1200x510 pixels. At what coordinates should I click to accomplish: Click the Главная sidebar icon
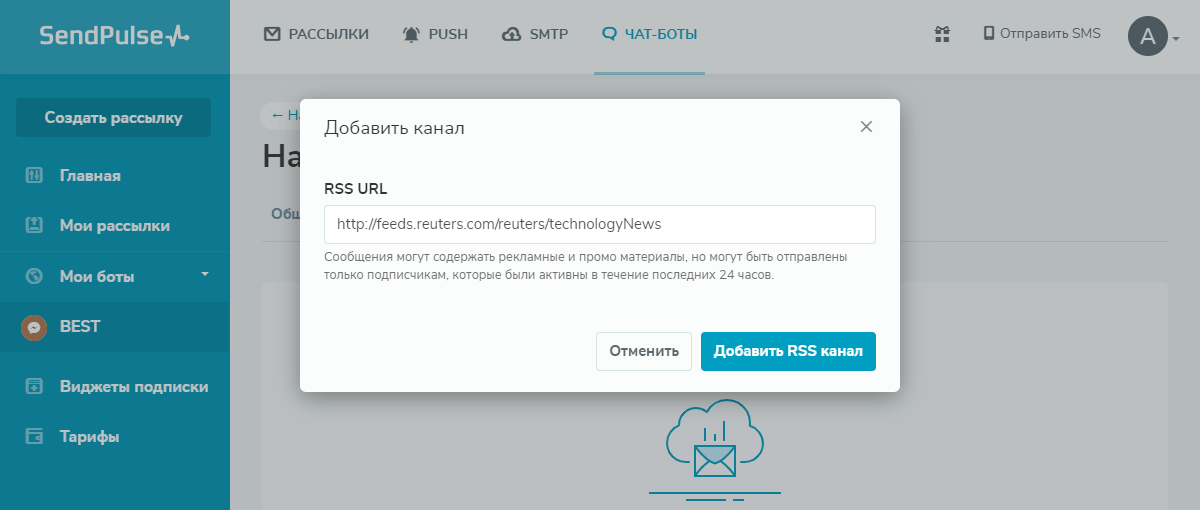tap(34, 176)
